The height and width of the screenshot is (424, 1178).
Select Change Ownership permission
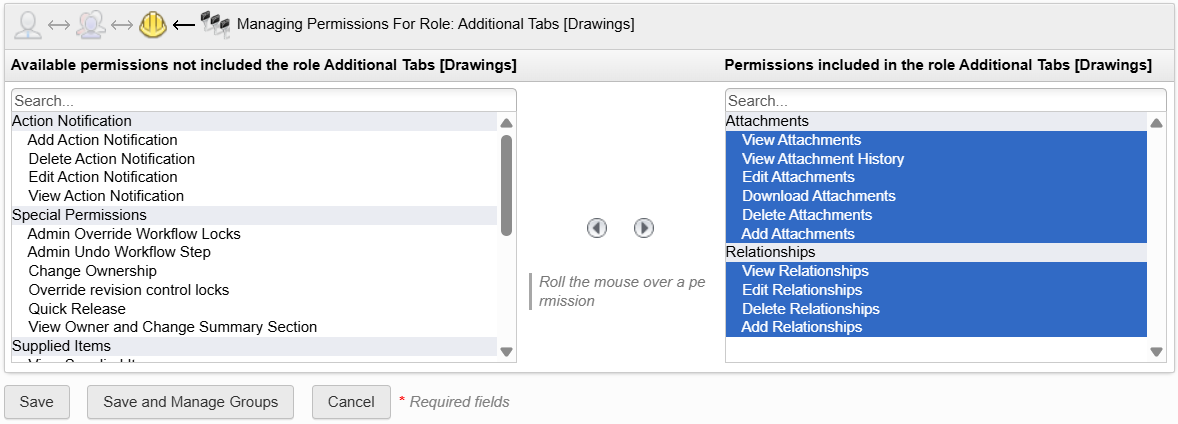(x=92, y=271)
